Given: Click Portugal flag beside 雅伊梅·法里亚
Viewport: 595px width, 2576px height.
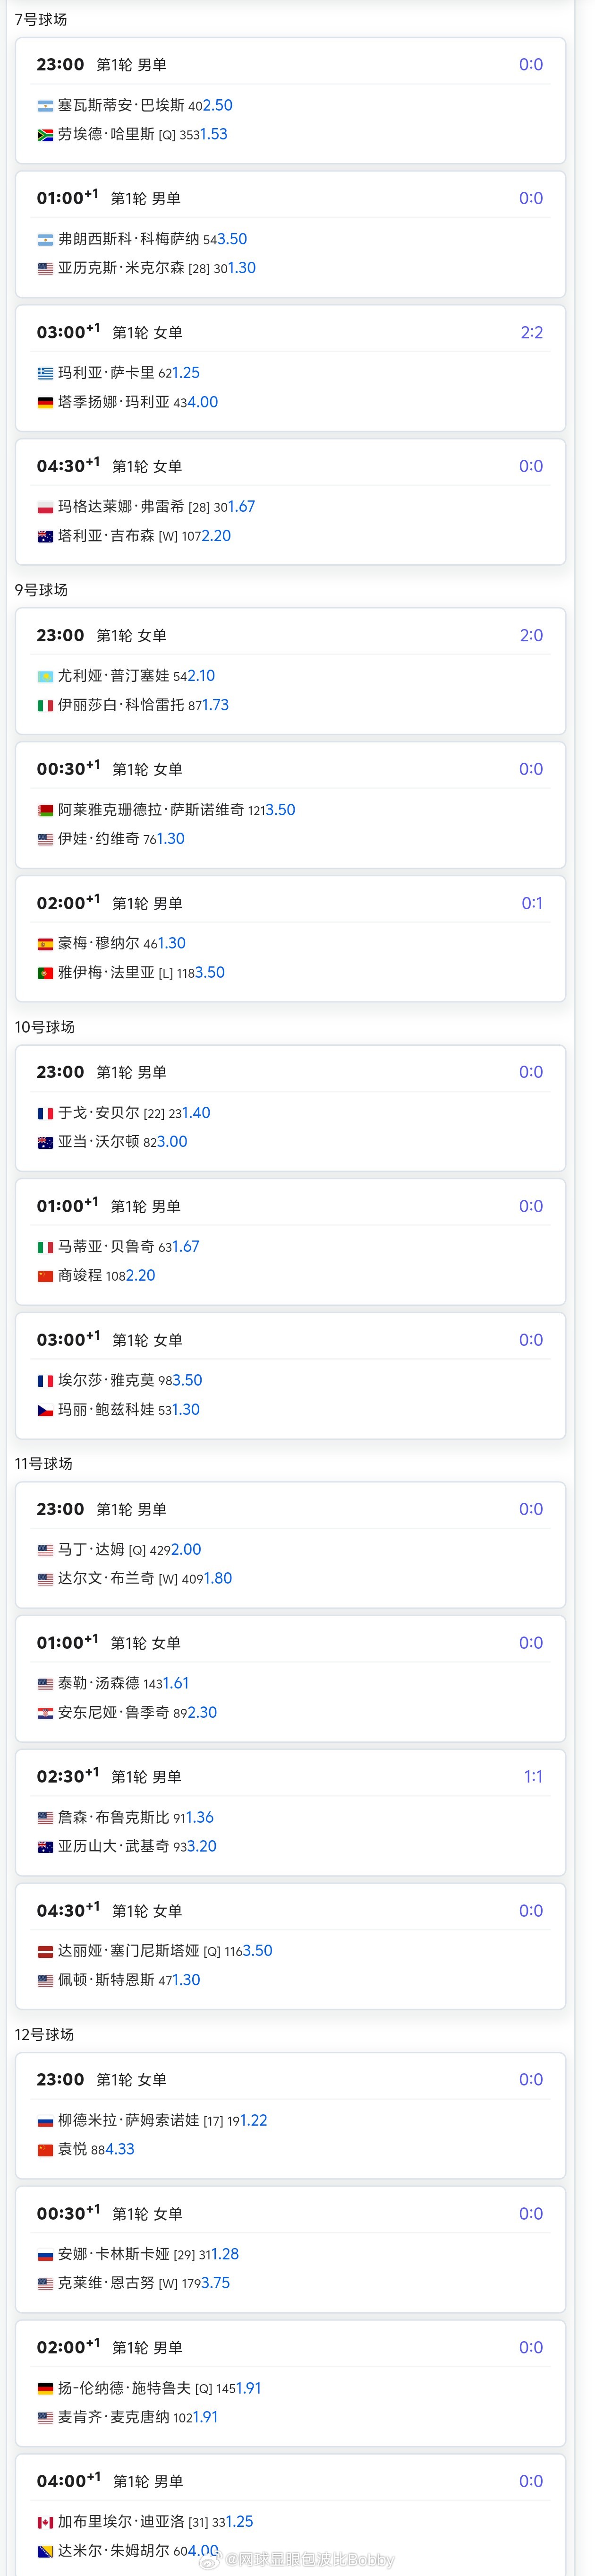Looking at the screenshot, I should [45, 973].
